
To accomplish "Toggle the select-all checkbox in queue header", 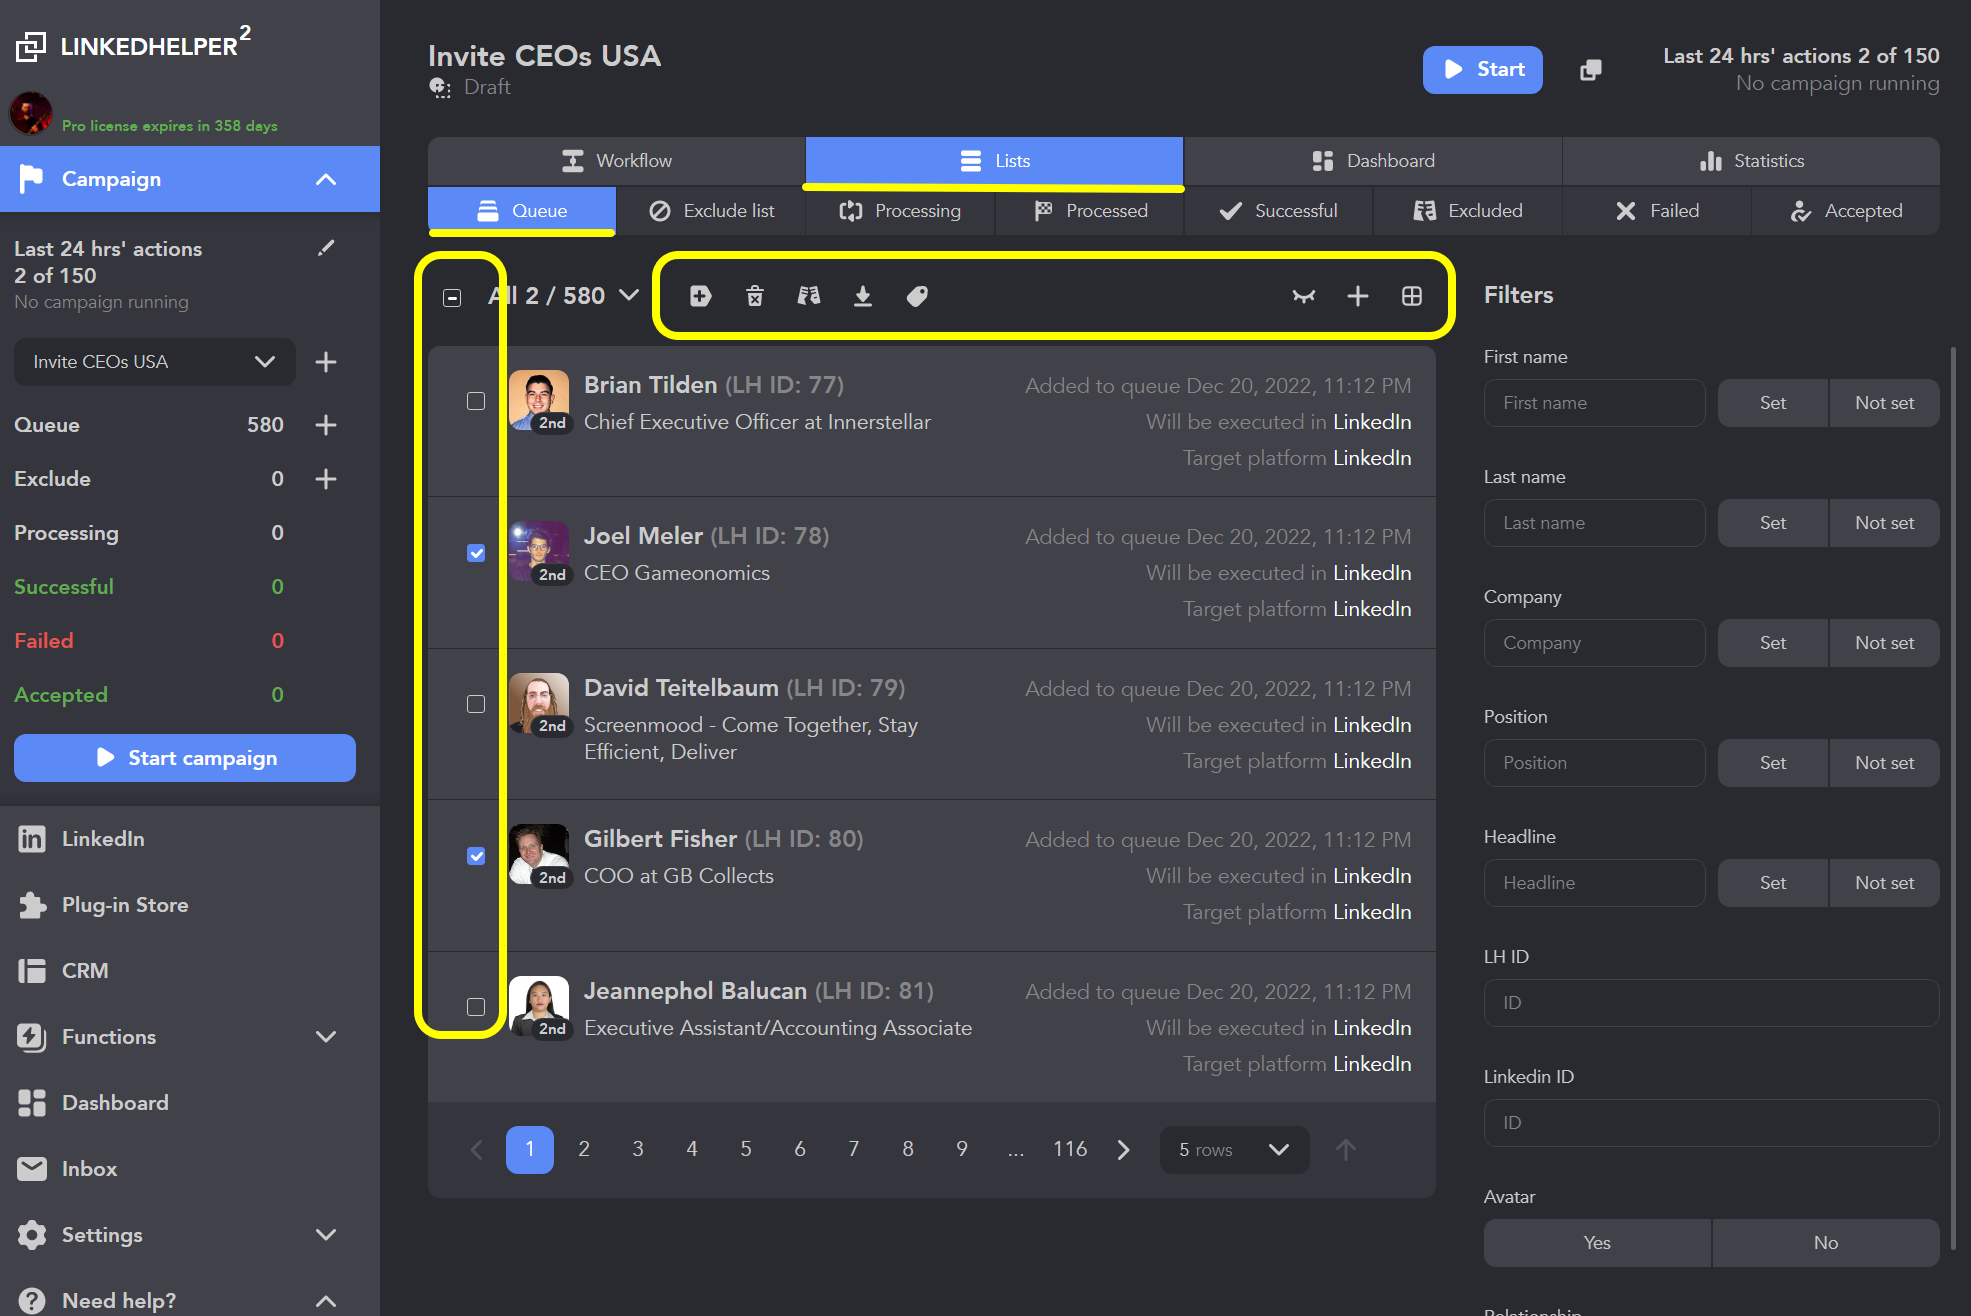I will pos(452,297).
